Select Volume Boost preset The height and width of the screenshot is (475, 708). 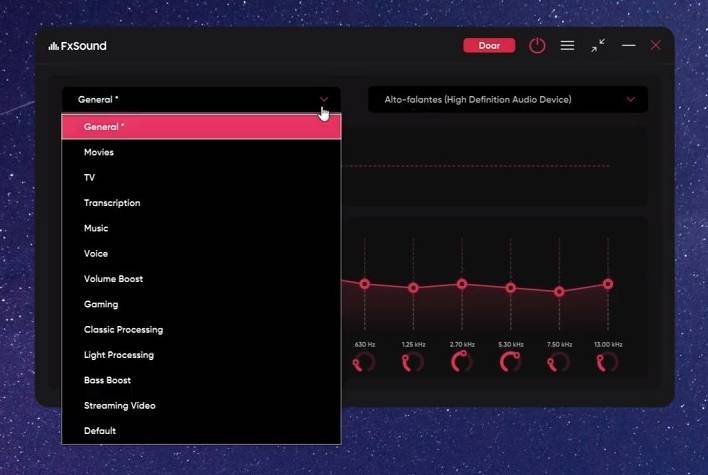tap(201, 279)
